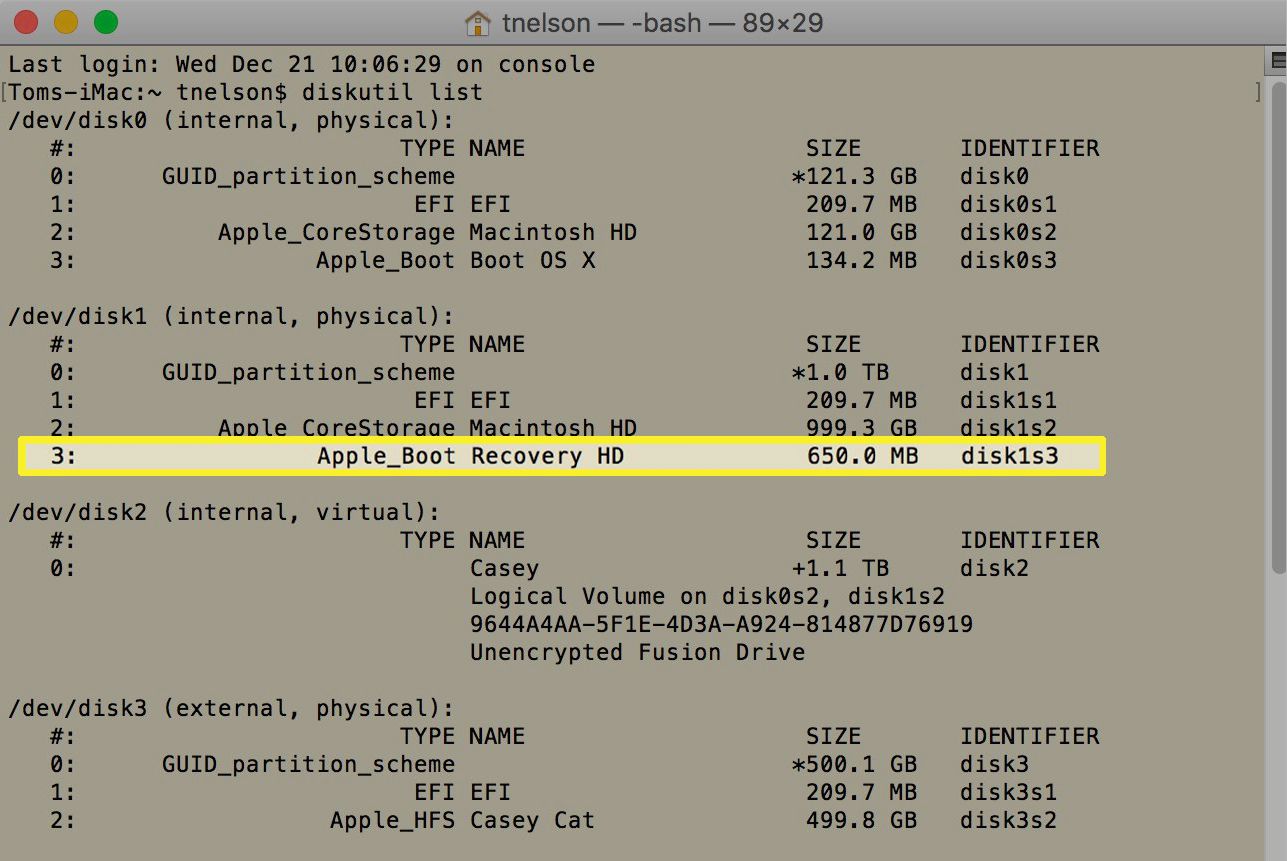The height and width of the screenshot is (861, 1287).
Task: Click the '/dev/disk2 (internal, virtual):' header
Action: click(x=225, y=513)
